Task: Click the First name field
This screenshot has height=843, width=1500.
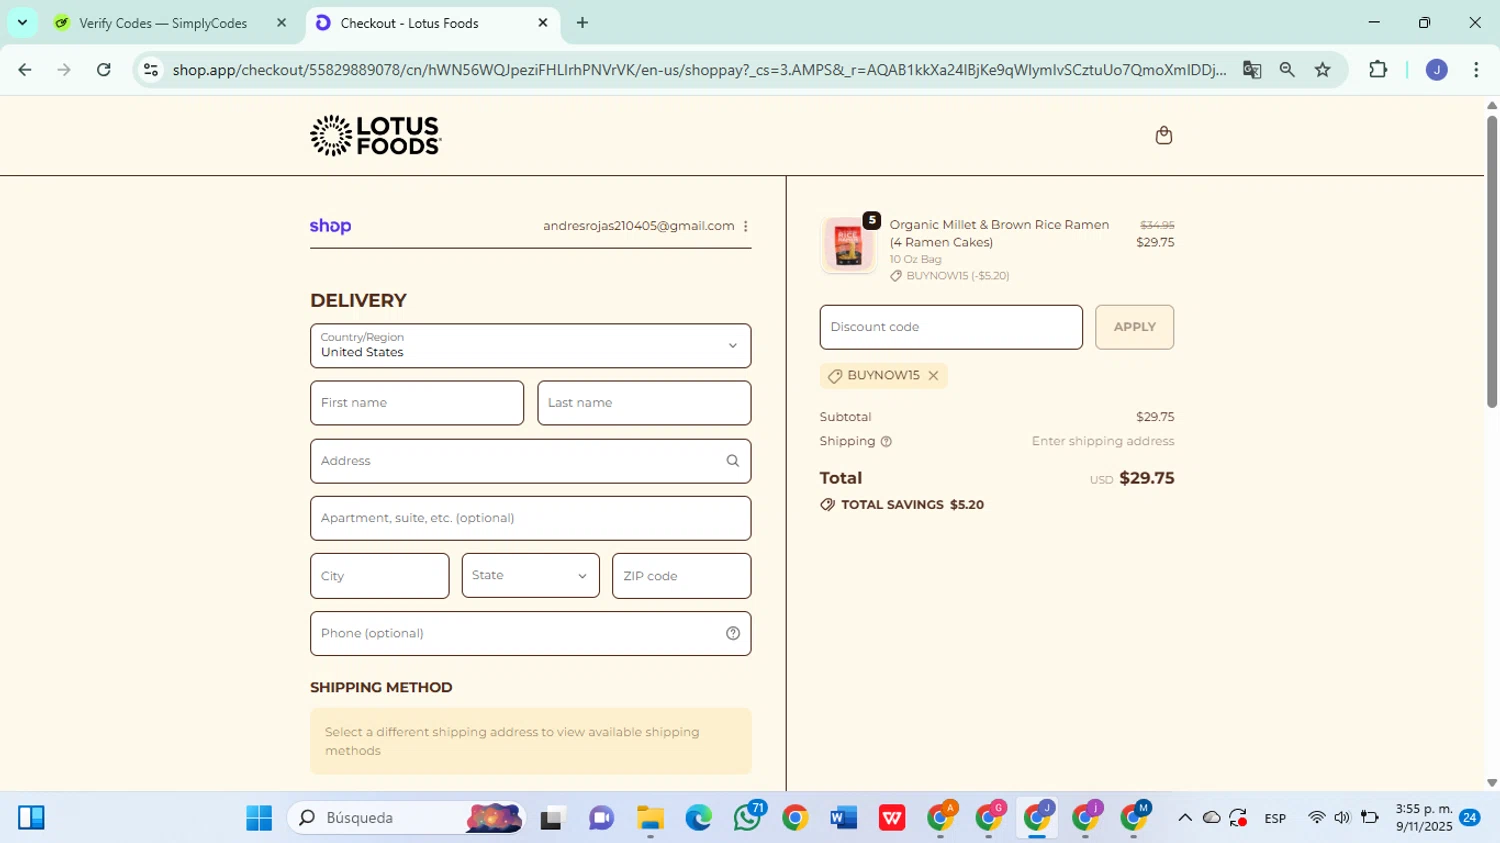Action: pyautogui.click(x=417, y=403)
